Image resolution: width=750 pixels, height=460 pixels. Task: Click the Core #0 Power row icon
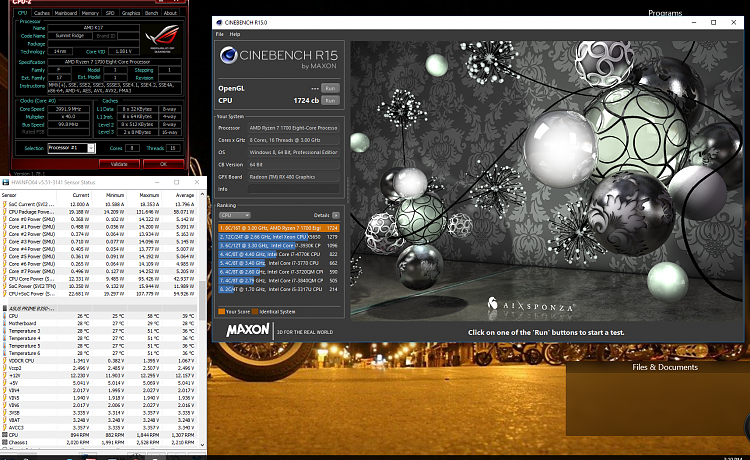tap(5, 219)
